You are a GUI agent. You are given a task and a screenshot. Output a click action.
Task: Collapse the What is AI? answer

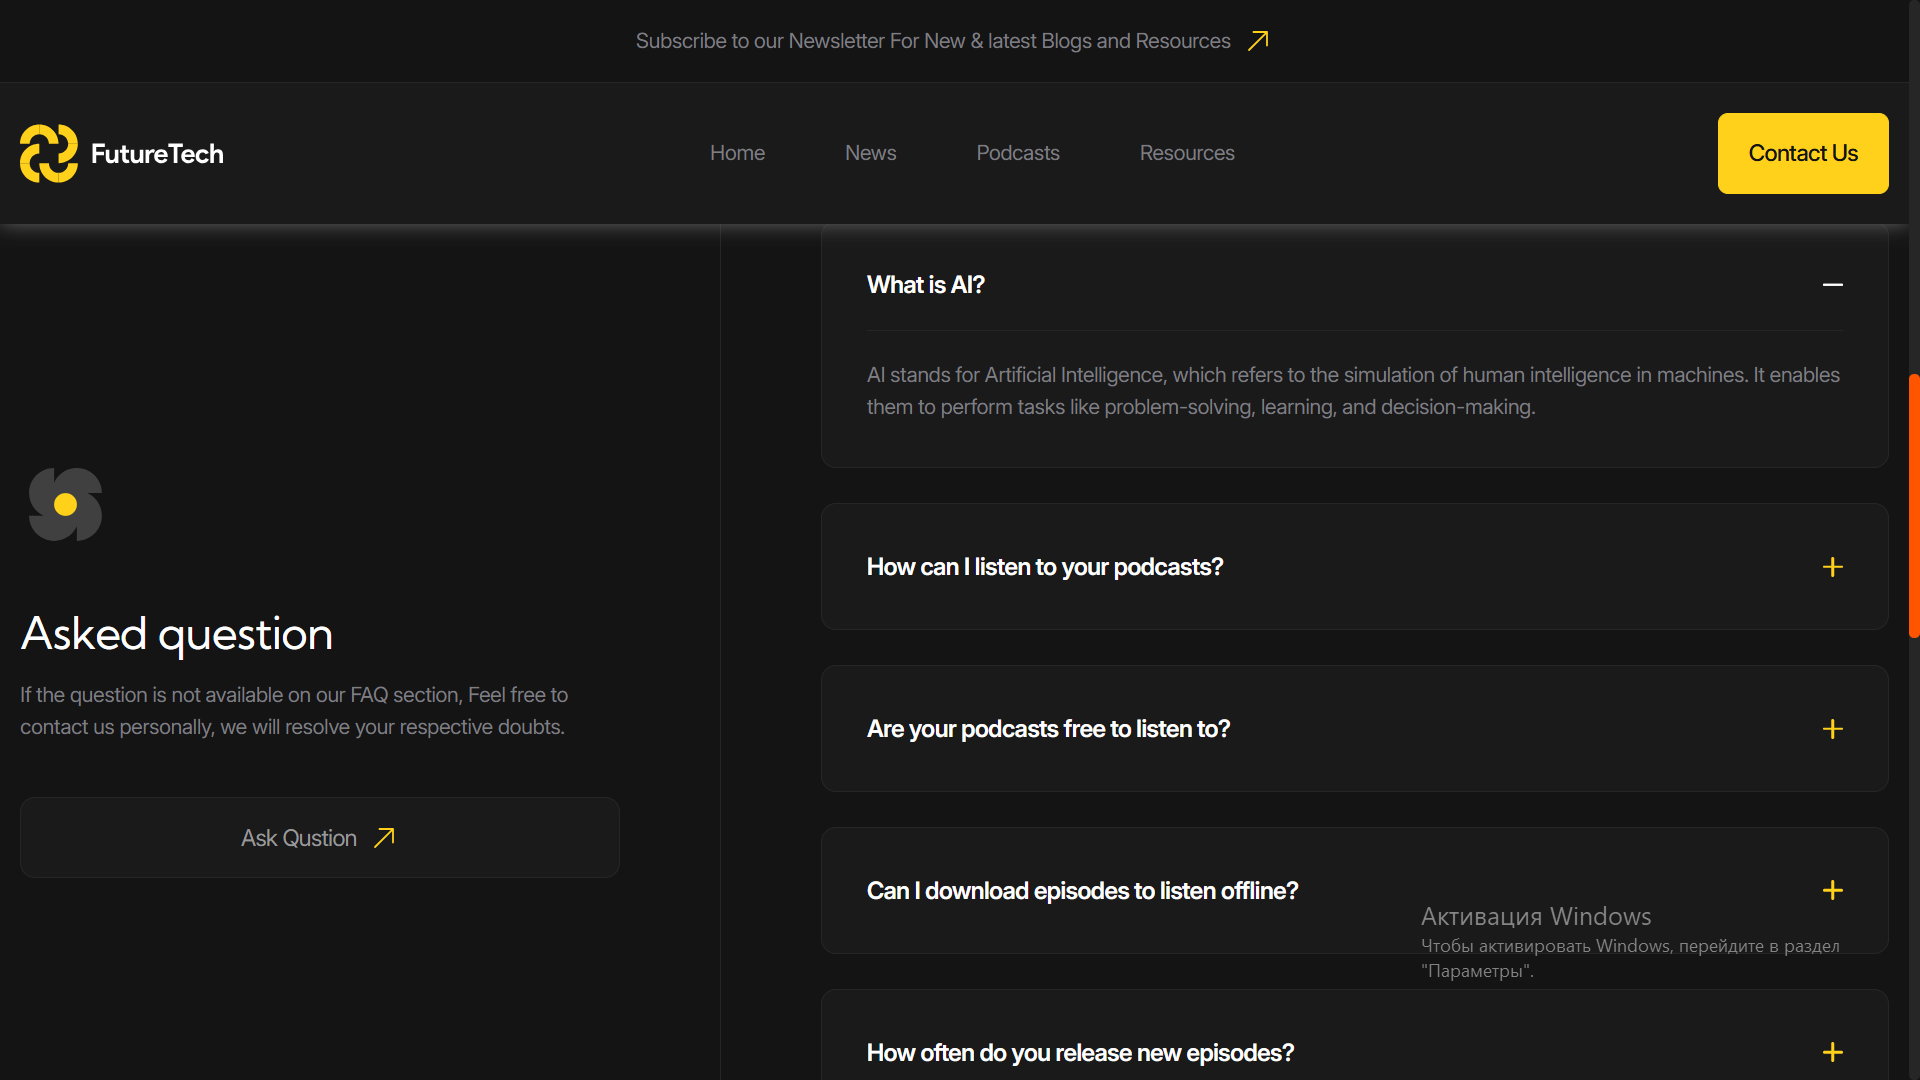point(1832,285)
